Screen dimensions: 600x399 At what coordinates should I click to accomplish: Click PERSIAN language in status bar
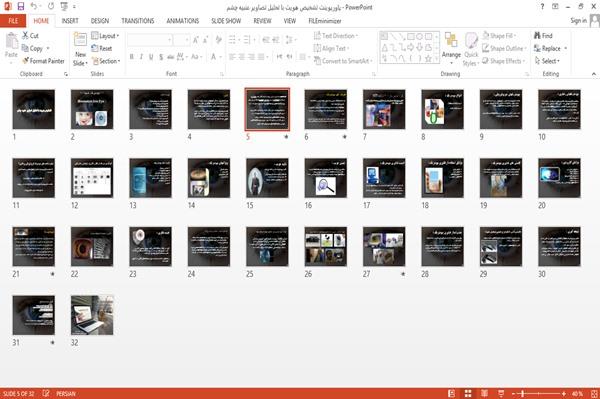point(66,393)
